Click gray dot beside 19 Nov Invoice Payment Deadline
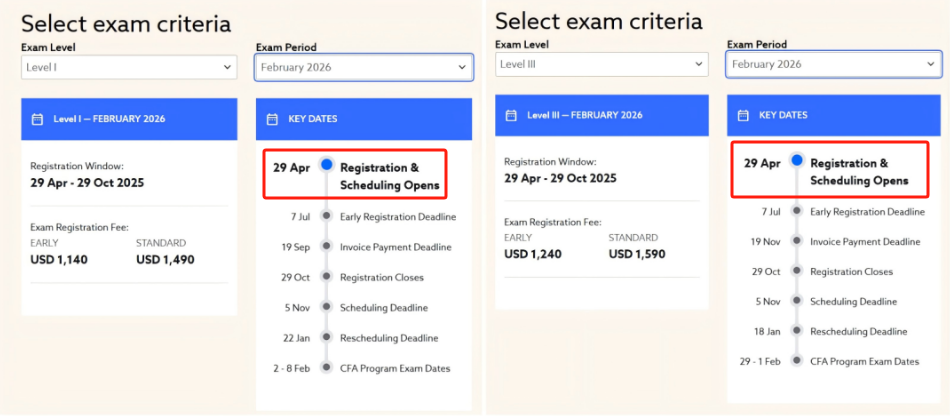The width and height of the screenshot is (950, 416). pyautogui.click(x=797, y=241)
